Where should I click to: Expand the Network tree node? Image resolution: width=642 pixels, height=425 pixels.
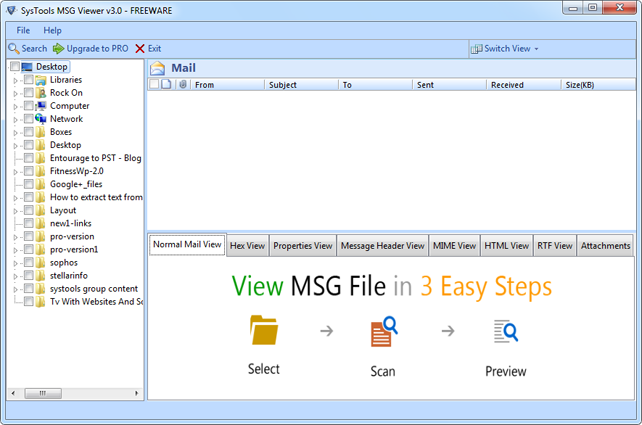pyautogui.click(x=16, y=120)
